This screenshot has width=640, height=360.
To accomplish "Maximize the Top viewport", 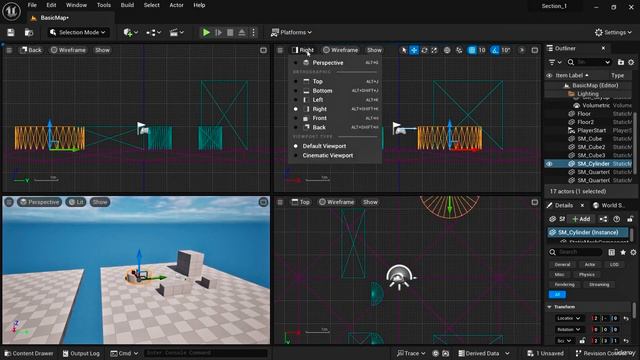I will tap(535, 202).
